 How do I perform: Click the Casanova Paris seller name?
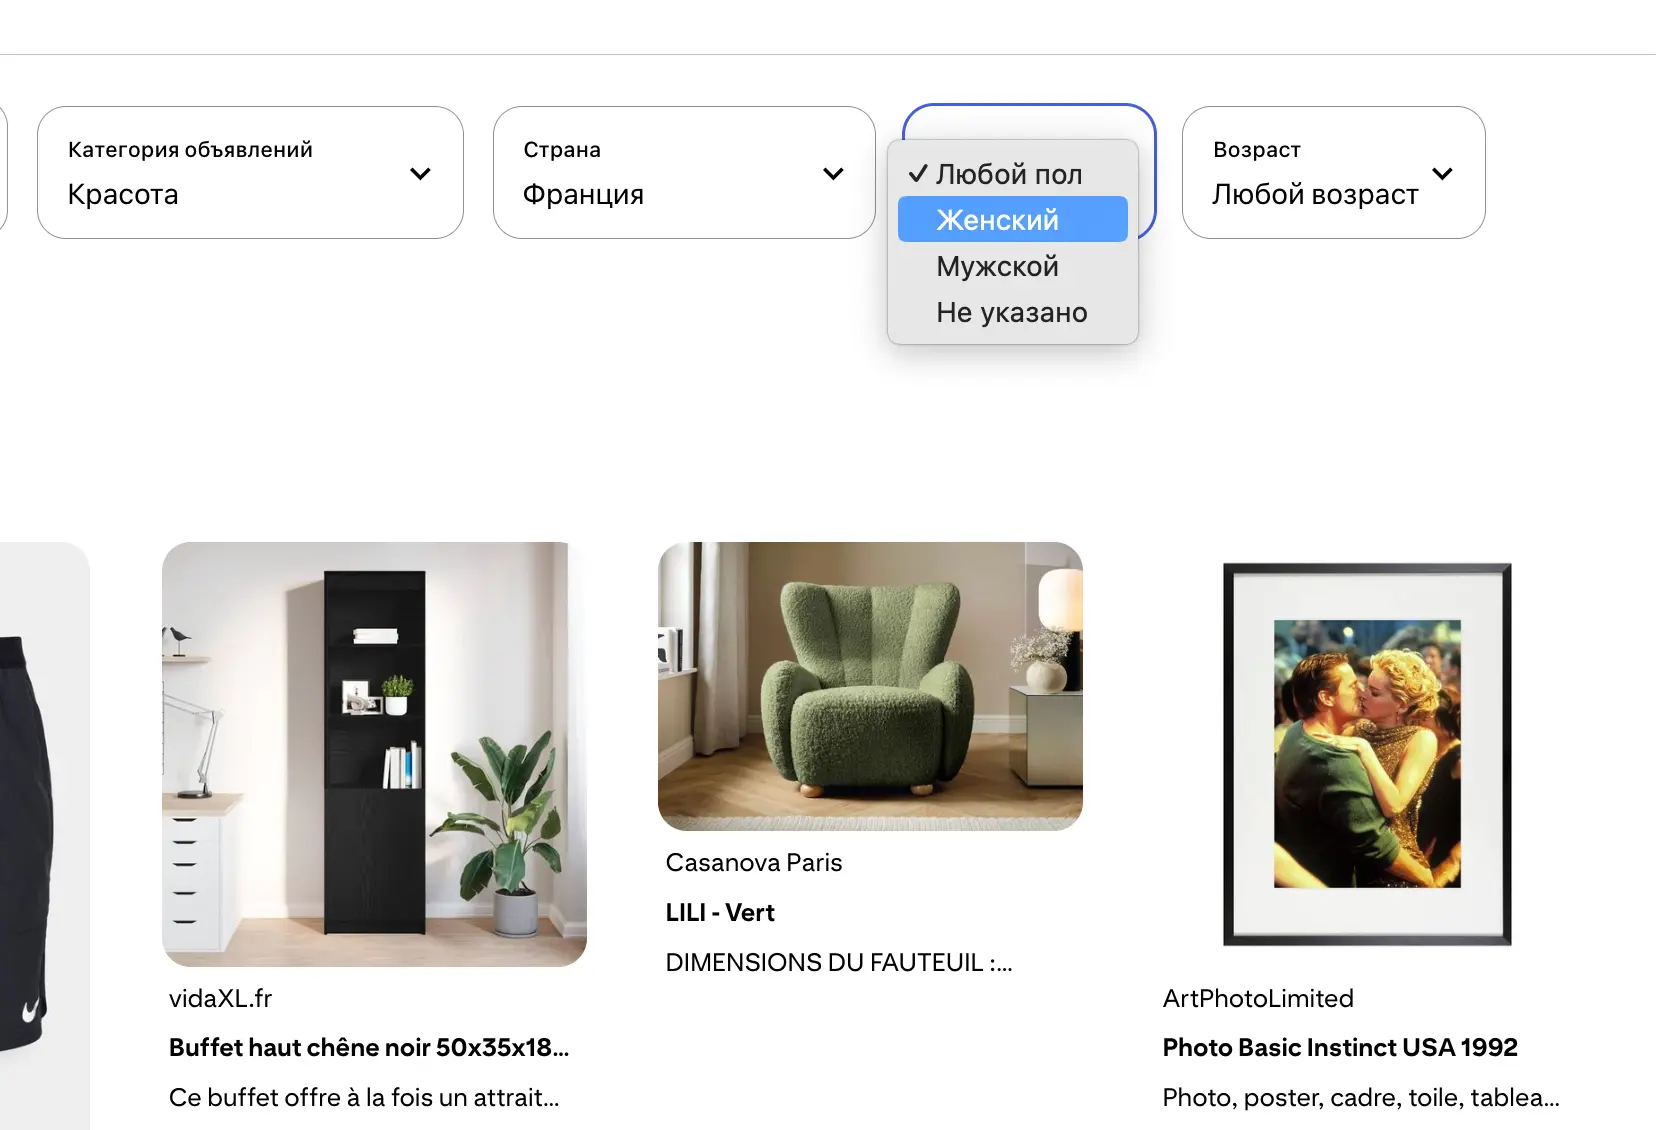753,862
